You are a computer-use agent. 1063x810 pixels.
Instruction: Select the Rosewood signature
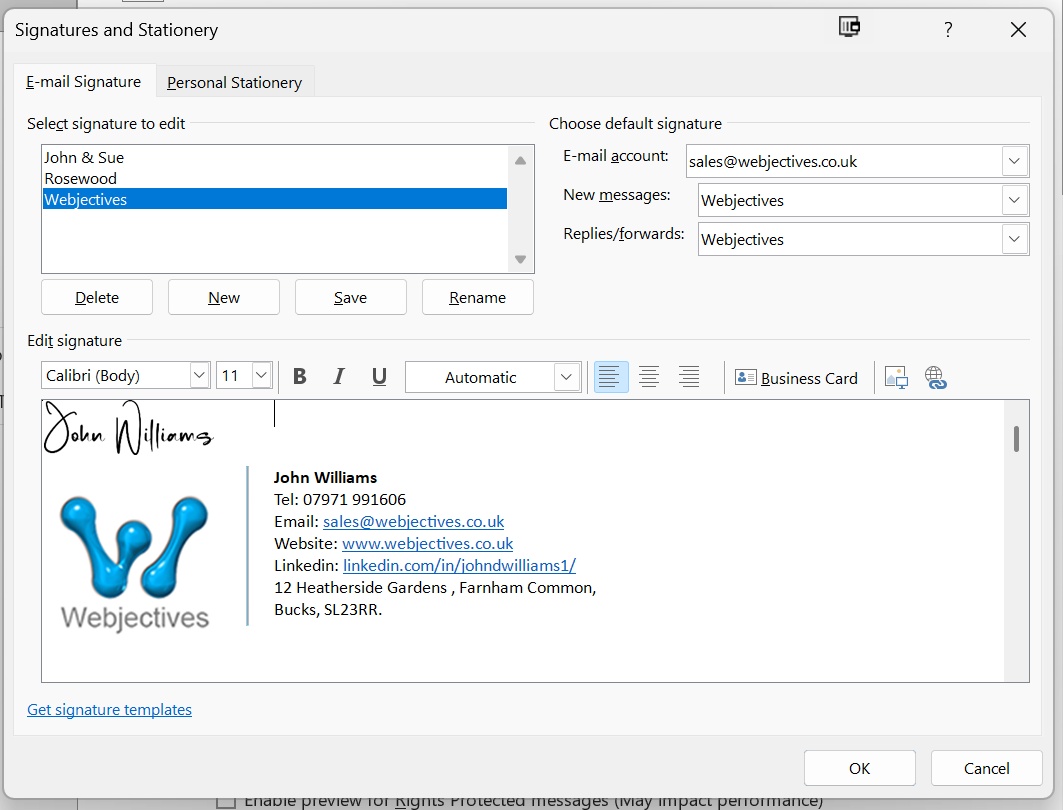click(x=275, y=178)
